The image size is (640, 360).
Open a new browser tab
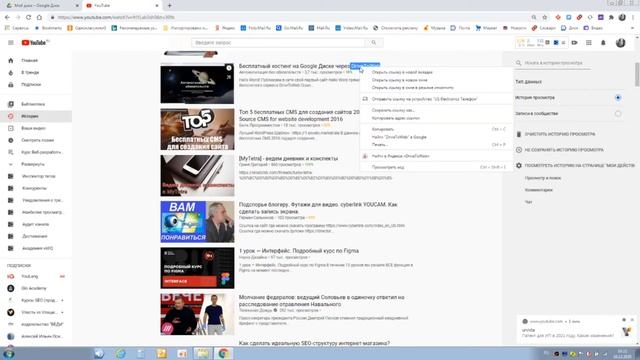pos(169,6)
